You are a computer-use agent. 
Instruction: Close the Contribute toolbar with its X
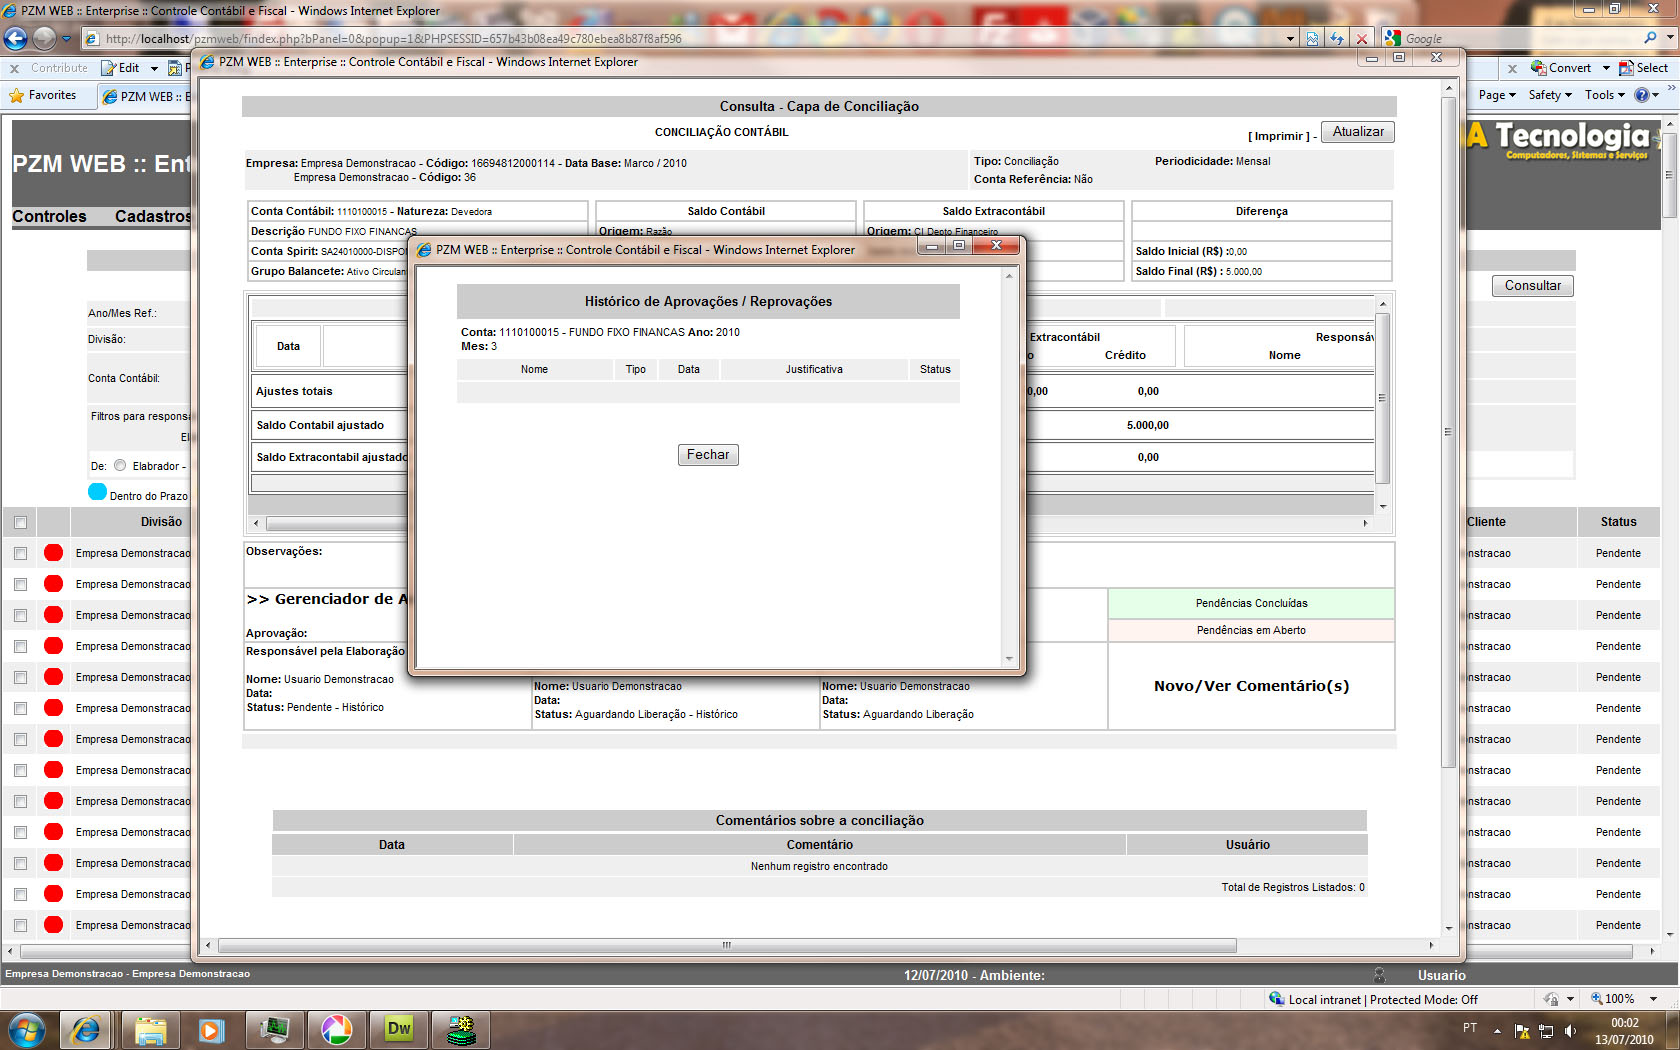[x=14, y=68]
